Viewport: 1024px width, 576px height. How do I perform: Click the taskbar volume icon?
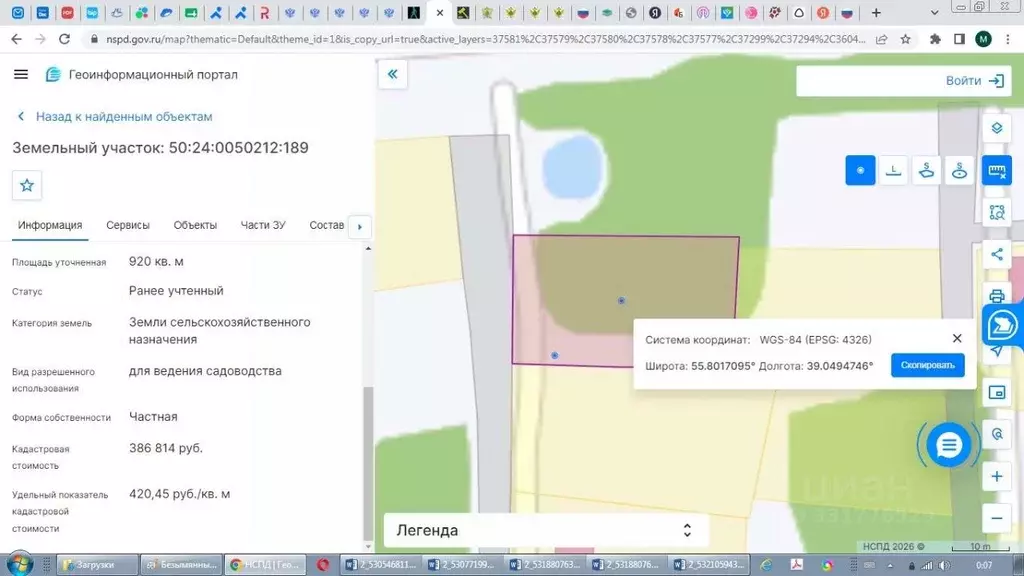944,566
